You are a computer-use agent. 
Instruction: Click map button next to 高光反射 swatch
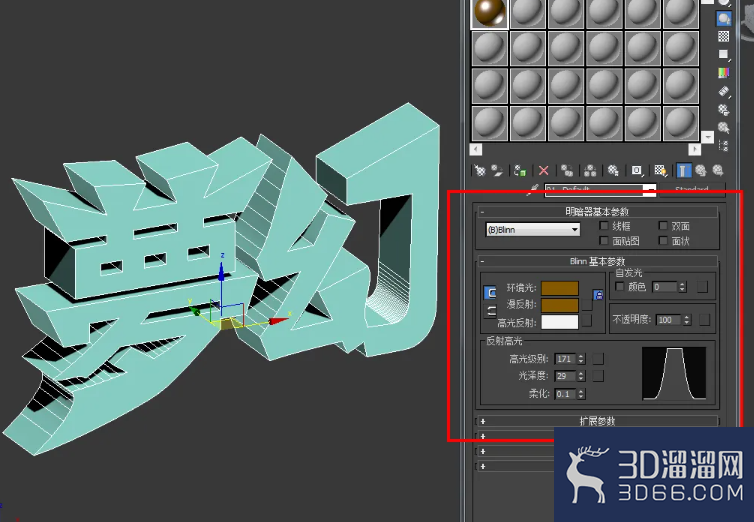(587, 322)
